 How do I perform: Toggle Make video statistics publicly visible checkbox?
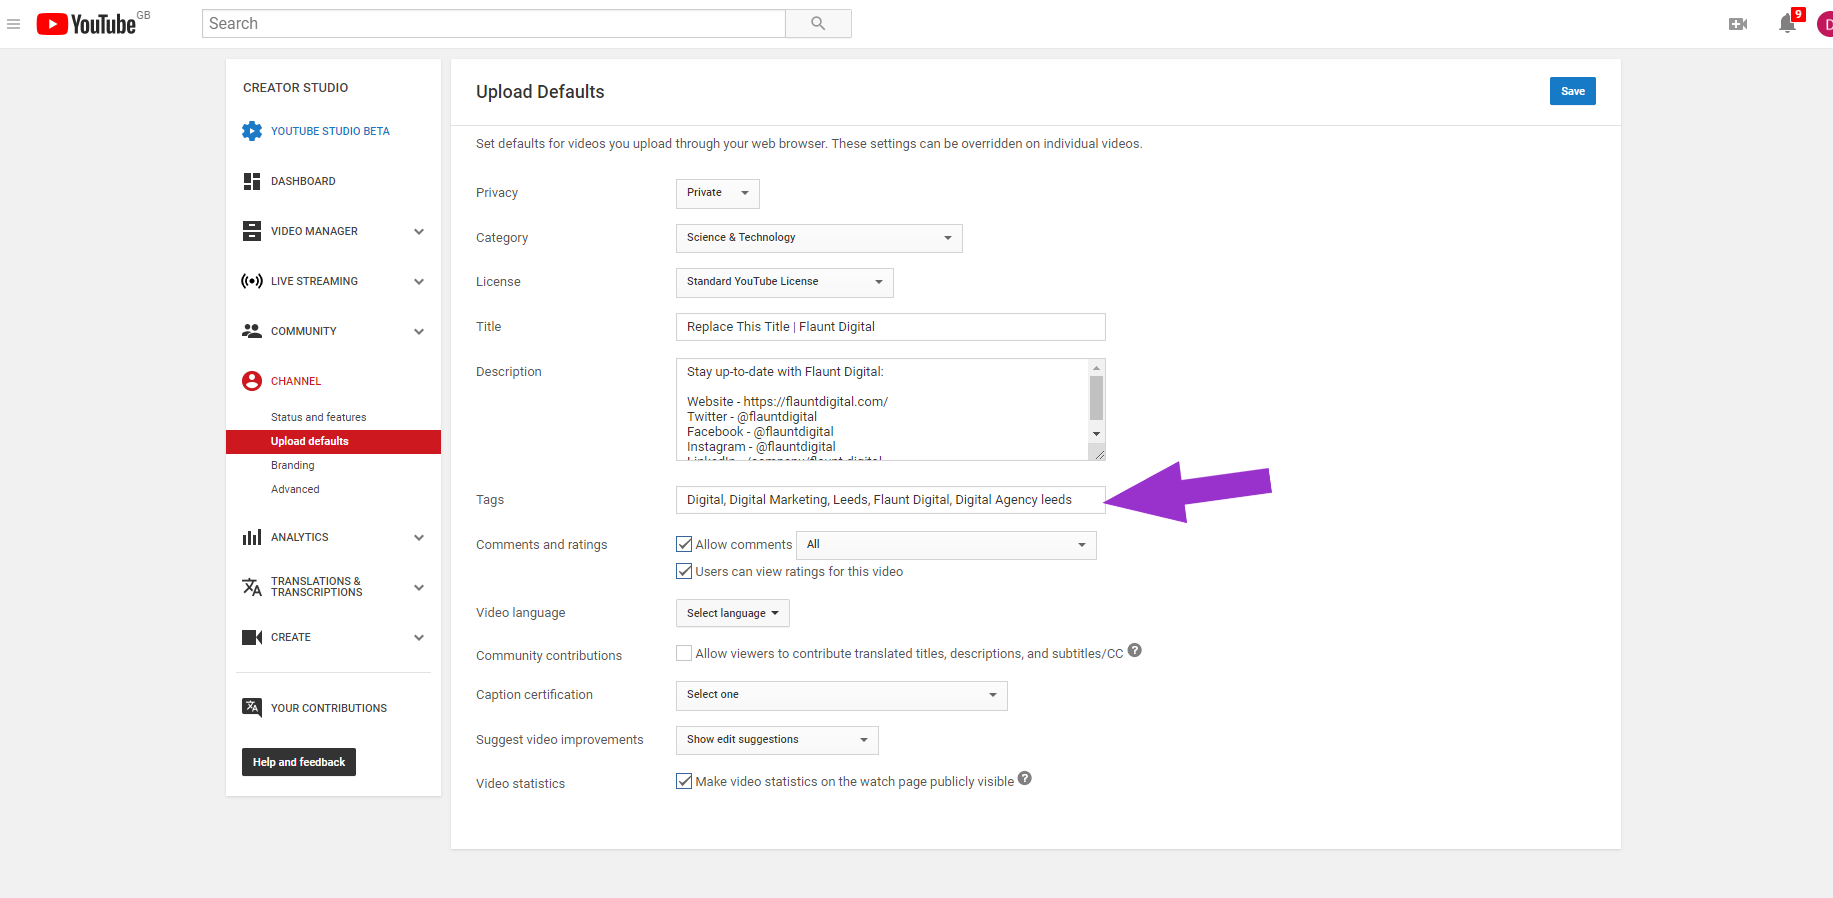pos(684,781)
